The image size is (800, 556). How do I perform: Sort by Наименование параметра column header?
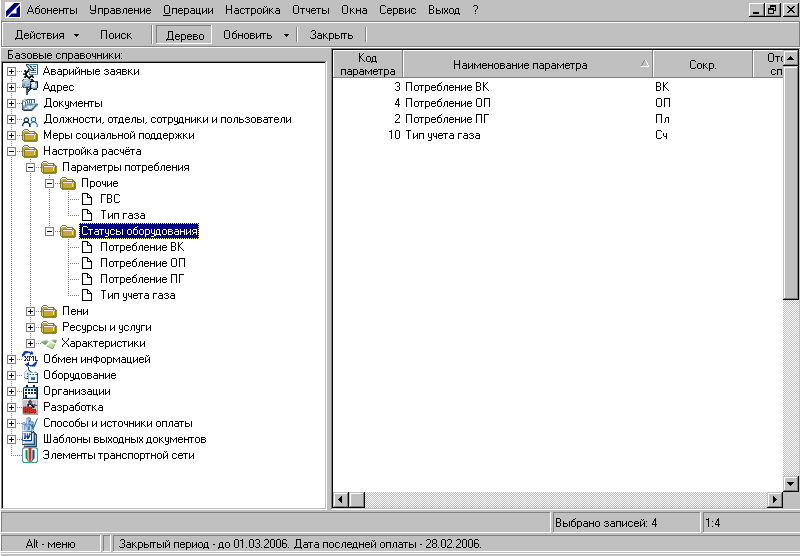coord(520,65)
